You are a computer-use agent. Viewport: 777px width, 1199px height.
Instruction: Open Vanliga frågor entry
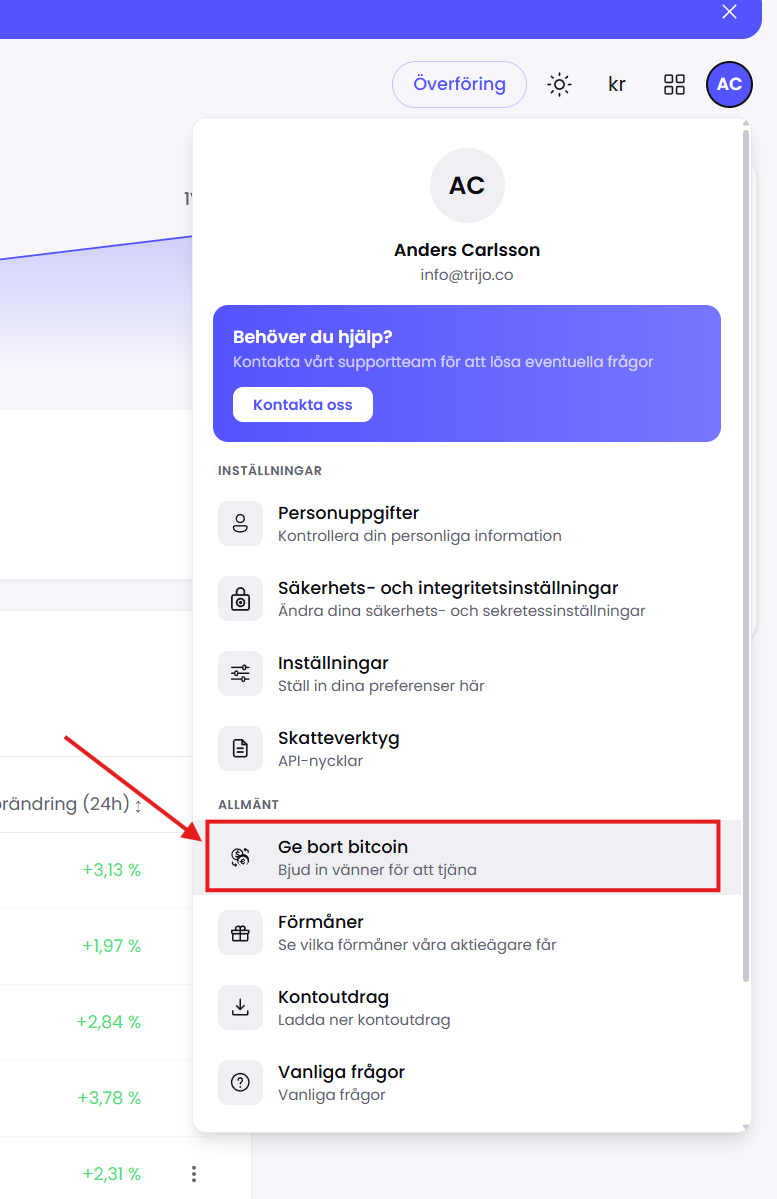pos(467,1083)
